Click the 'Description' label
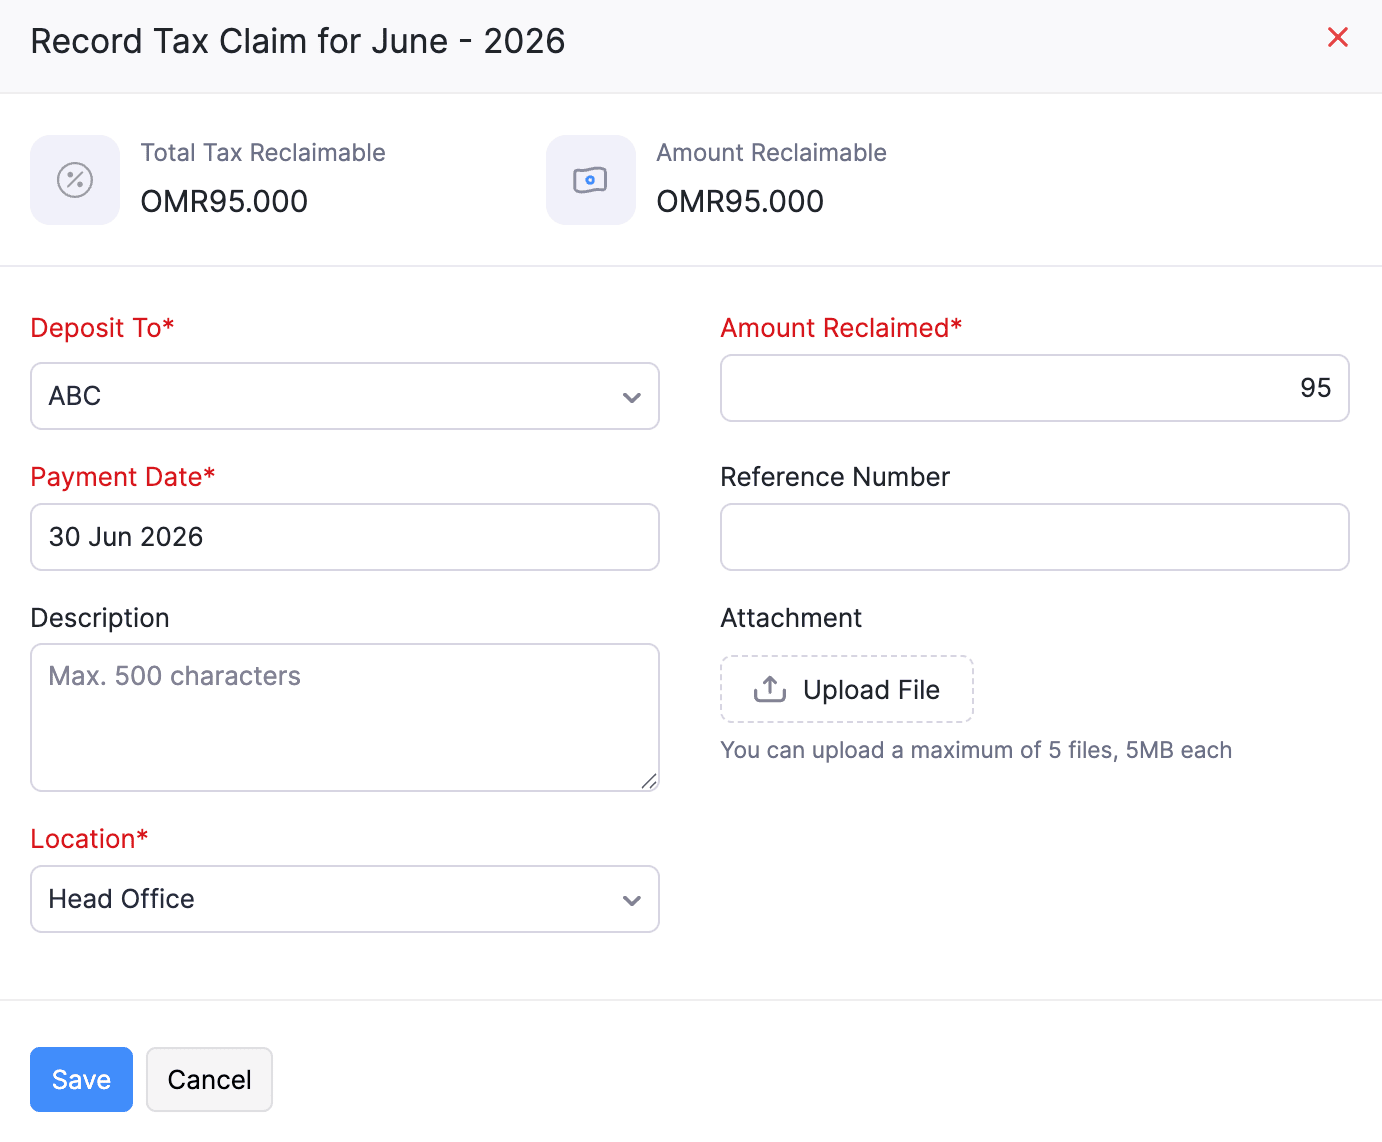The width and height of the screenshot is (1382, 1142). 100,618
